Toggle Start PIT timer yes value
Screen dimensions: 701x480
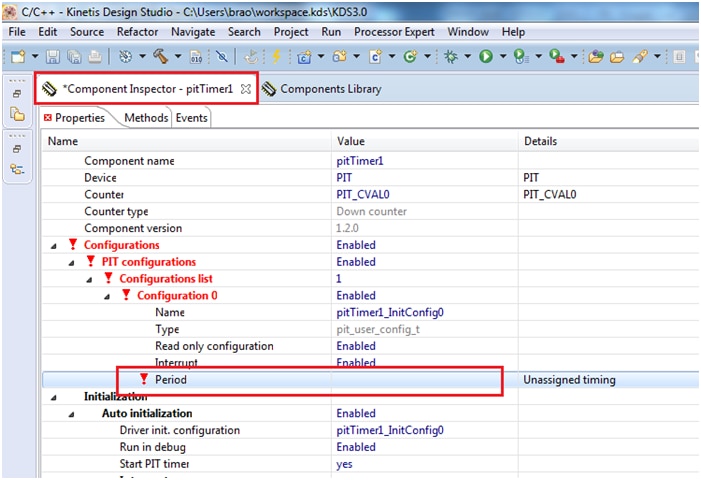pyautogui.click(x=344, y=464)
